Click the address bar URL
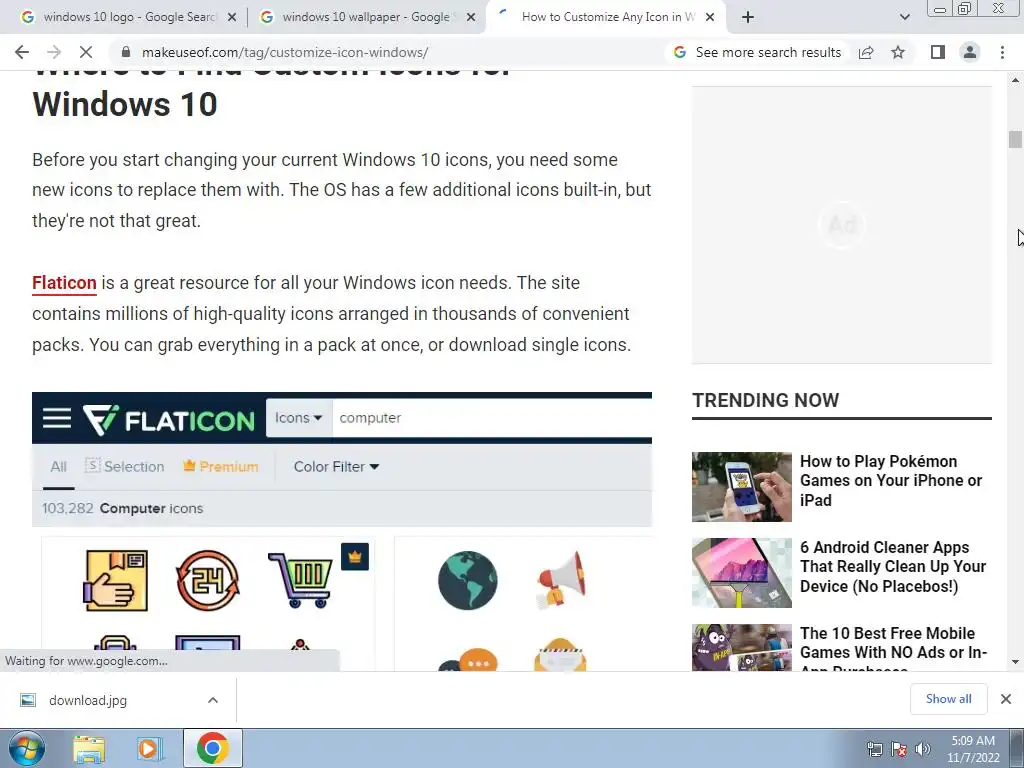Image resolution: width=1024 pixels, height=768 pixels. click(285, 52)
